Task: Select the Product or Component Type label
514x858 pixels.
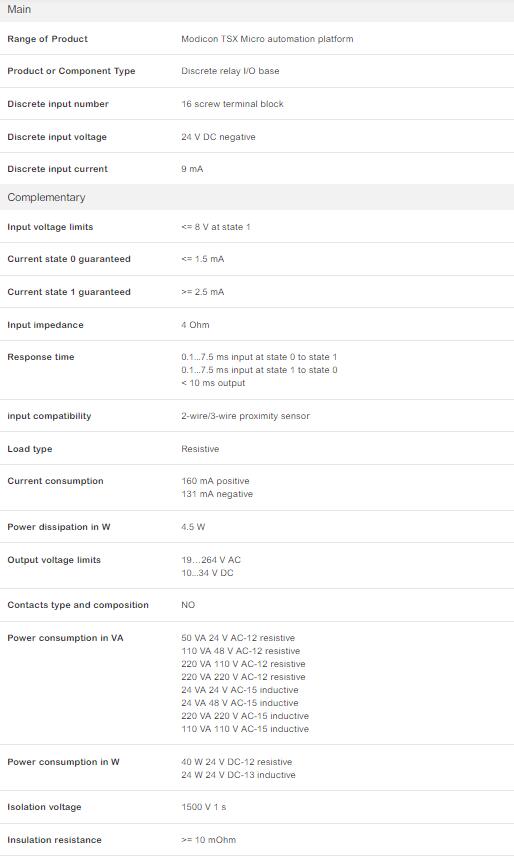Action: (71, 71)
